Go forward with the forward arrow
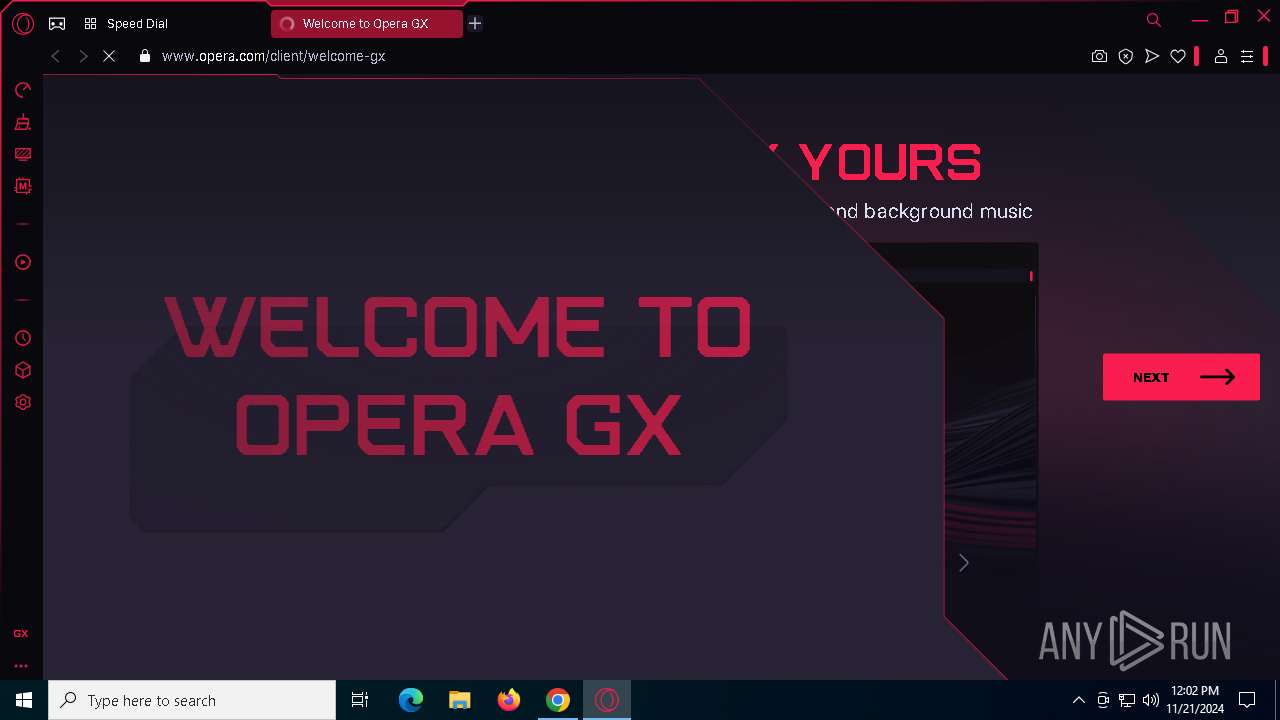 pyautogui.click(x=83, y=57)
